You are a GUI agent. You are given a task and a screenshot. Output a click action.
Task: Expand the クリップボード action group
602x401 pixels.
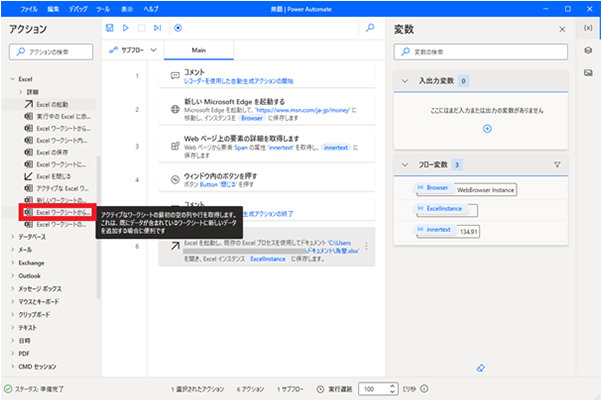pos(12,315)
